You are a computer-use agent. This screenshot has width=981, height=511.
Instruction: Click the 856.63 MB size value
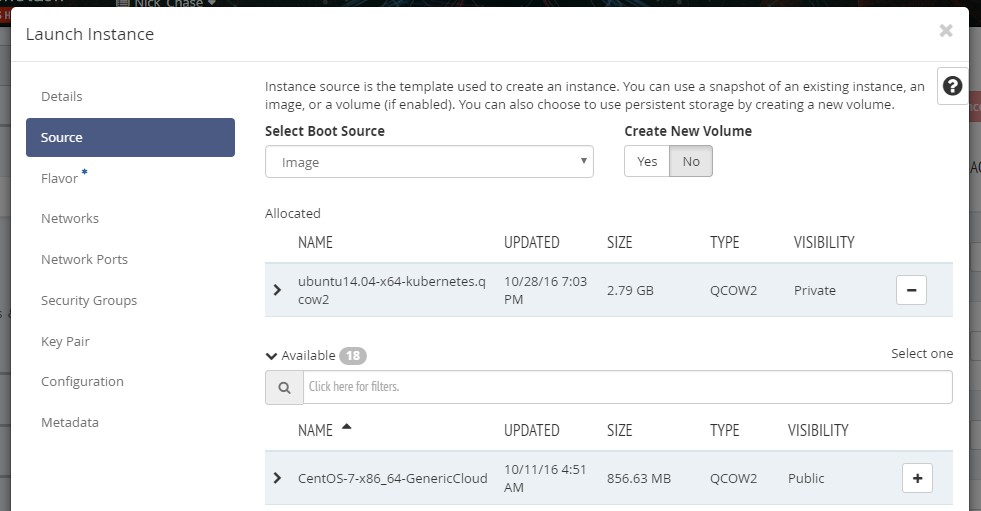[638, 478]
